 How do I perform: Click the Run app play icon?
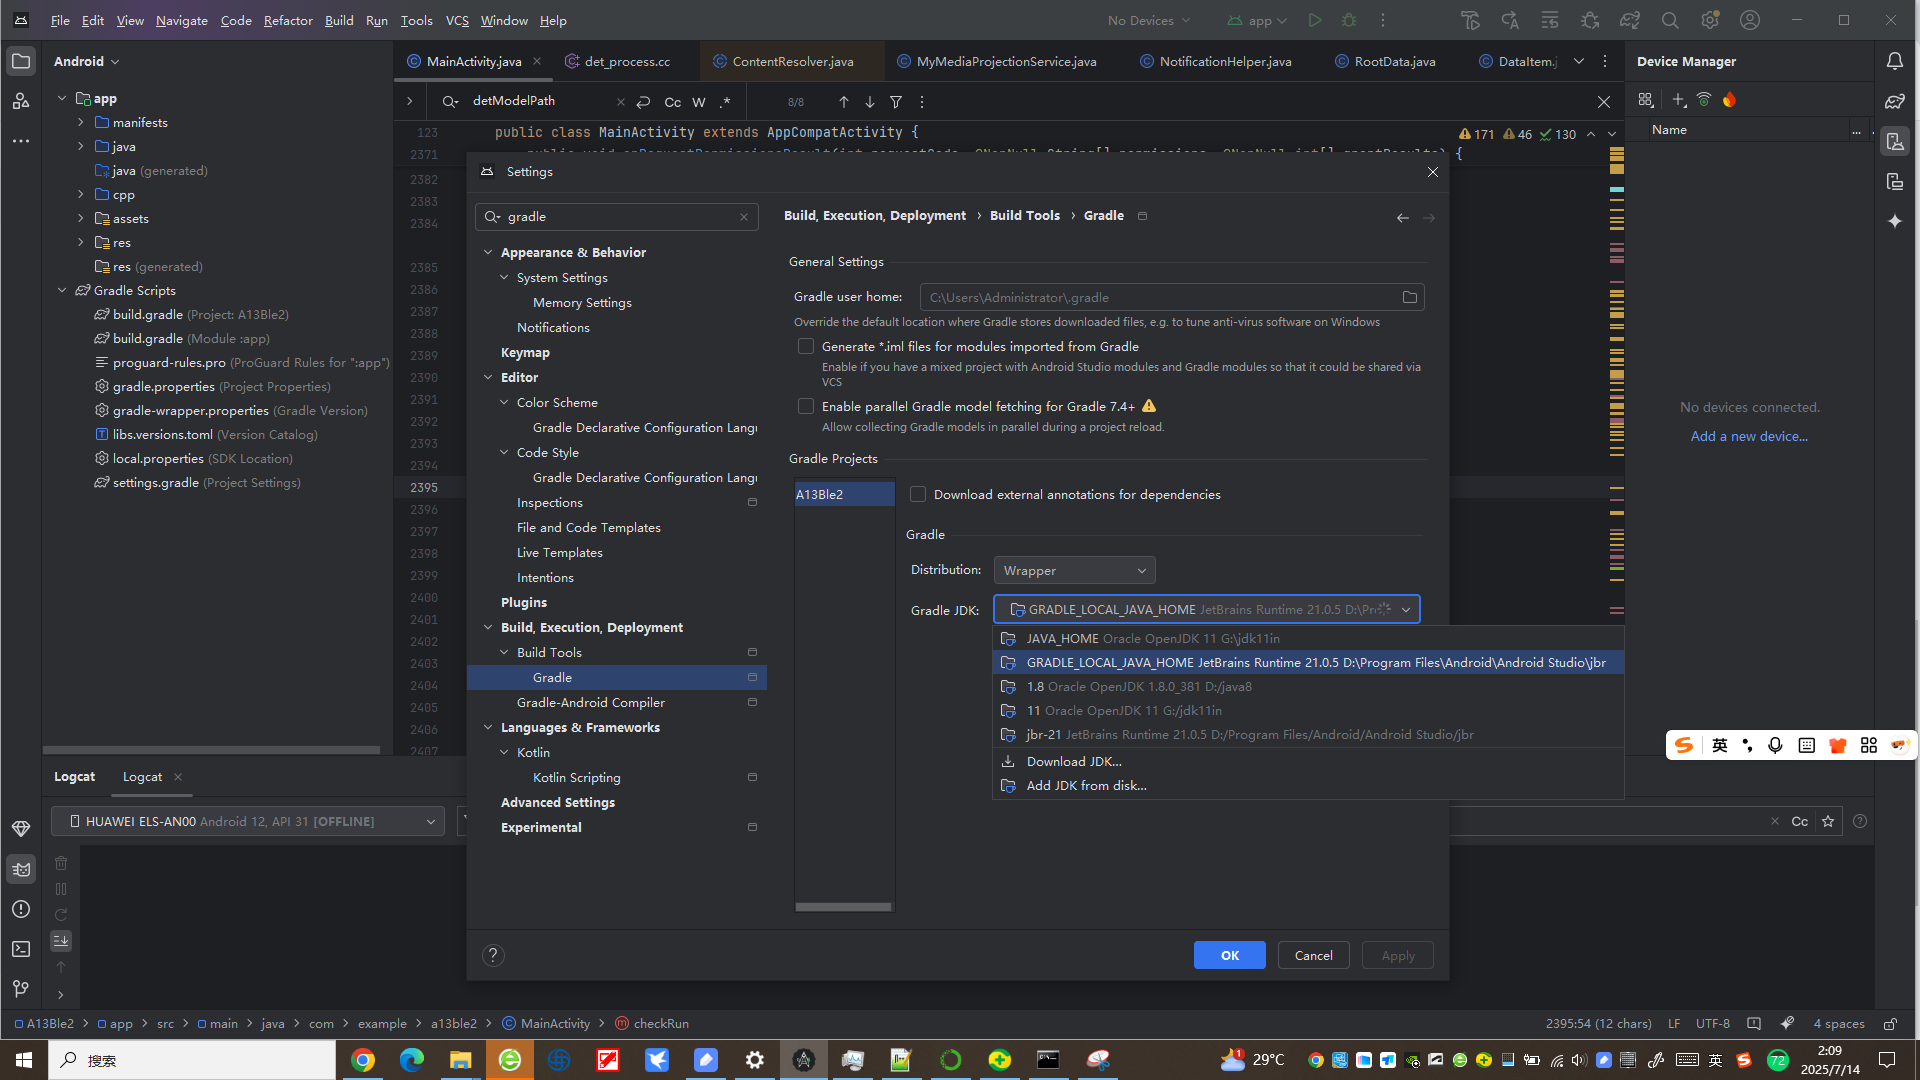pyautogui.click(x=1315, y=20)
